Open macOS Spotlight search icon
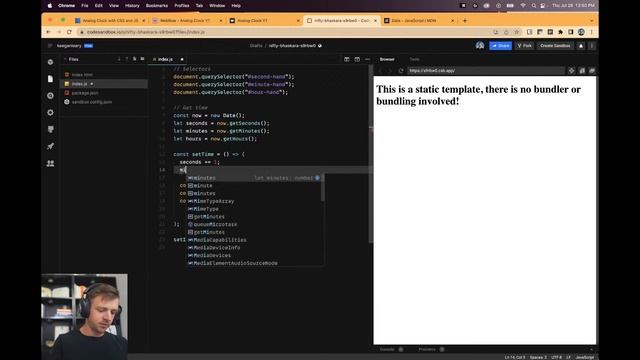Image resolution: width=640 pixels, height=360 pixels. click(533, 6)
